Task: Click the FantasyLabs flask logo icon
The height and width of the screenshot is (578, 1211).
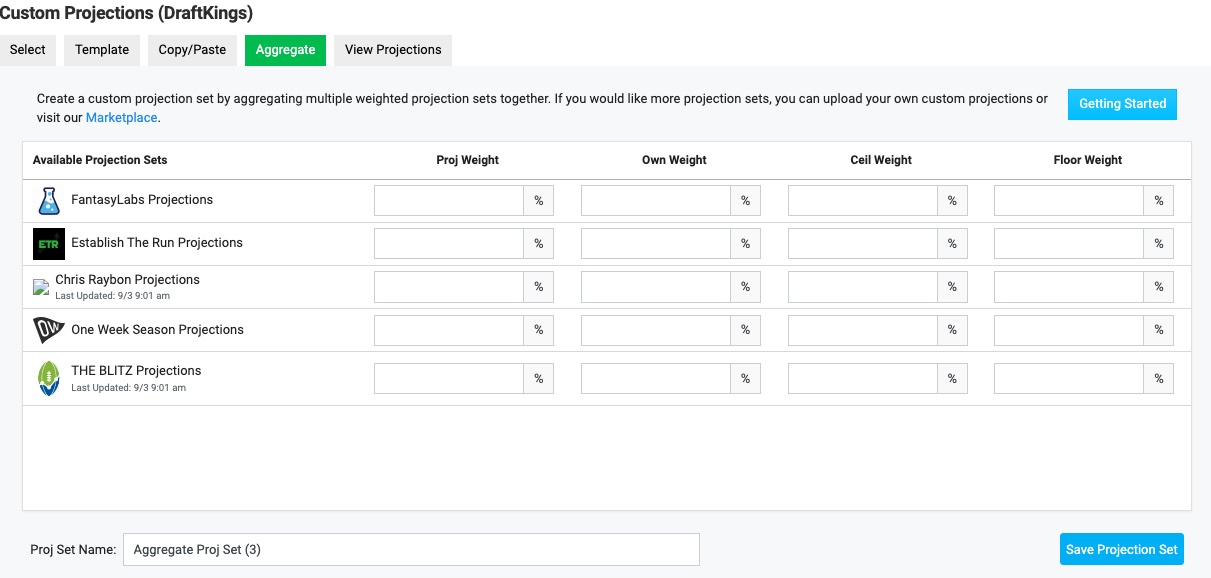Action: coord(49,201)
